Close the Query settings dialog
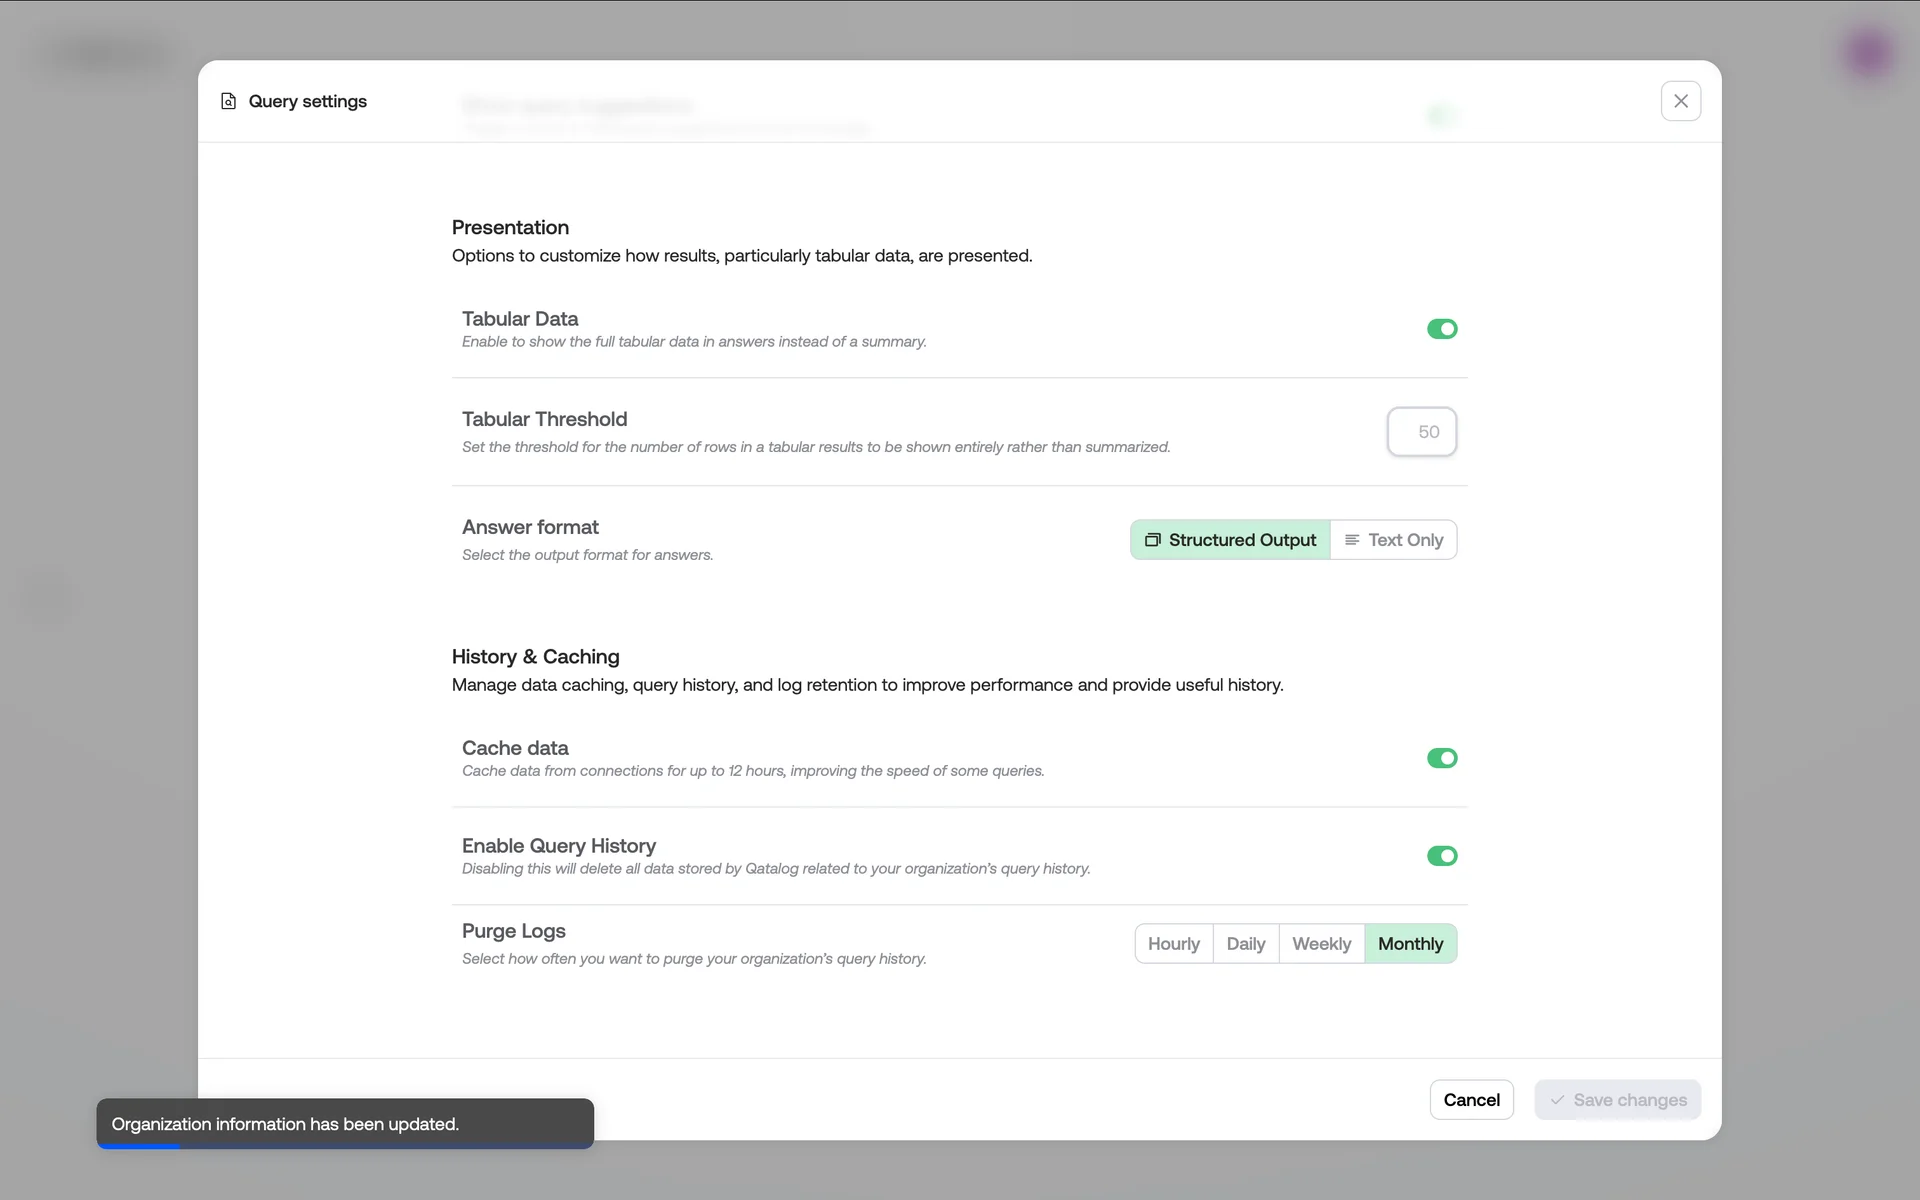This screenshot has height=1200, width=1920. coord(1680,101)
